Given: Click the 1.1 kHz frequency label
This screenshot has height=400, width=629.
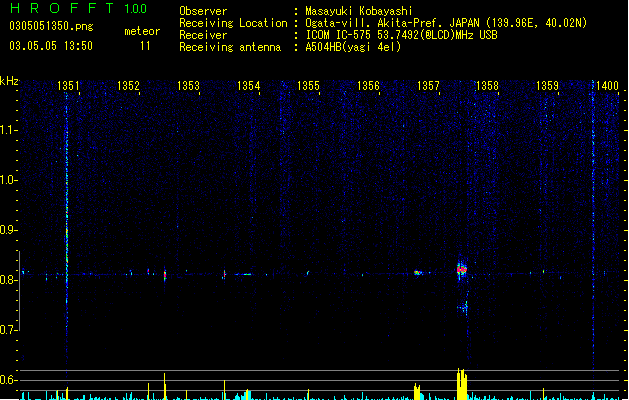Looking at the screenshot, I should point(8,130).
